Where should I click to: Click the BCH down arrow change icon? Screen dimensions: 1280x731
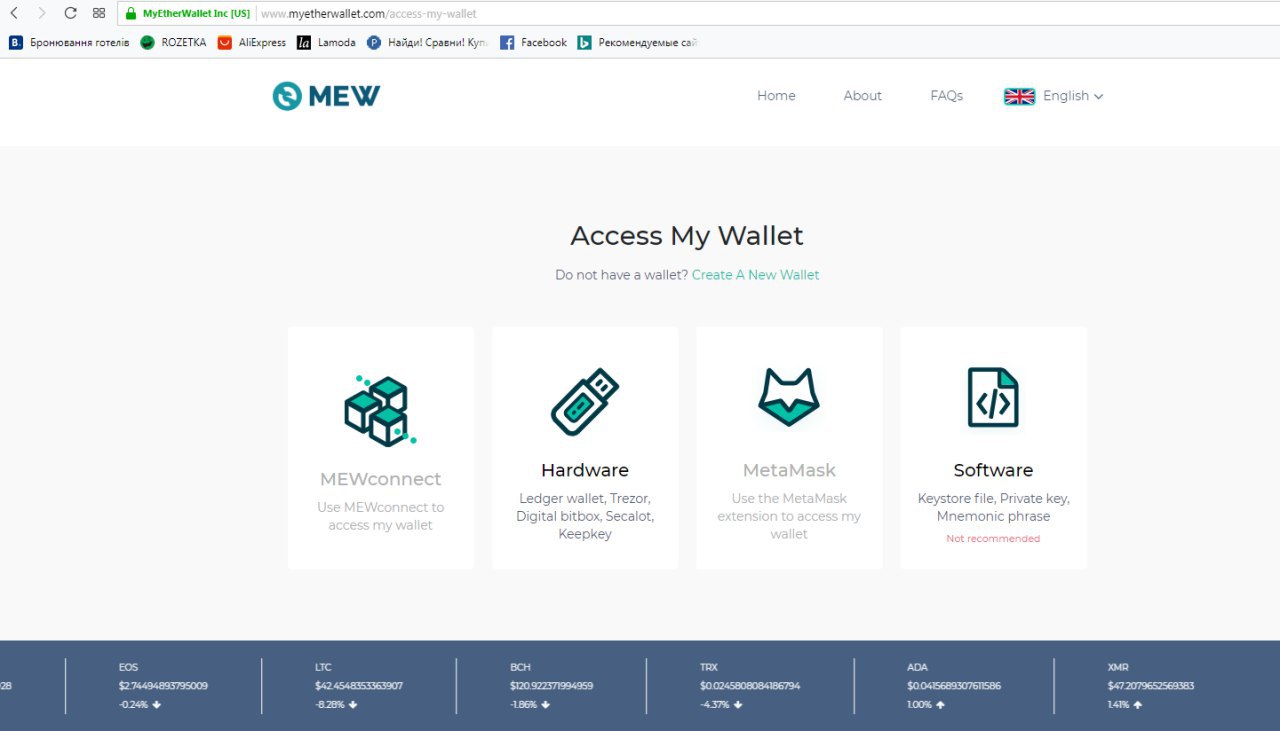[x=548, y=705]
